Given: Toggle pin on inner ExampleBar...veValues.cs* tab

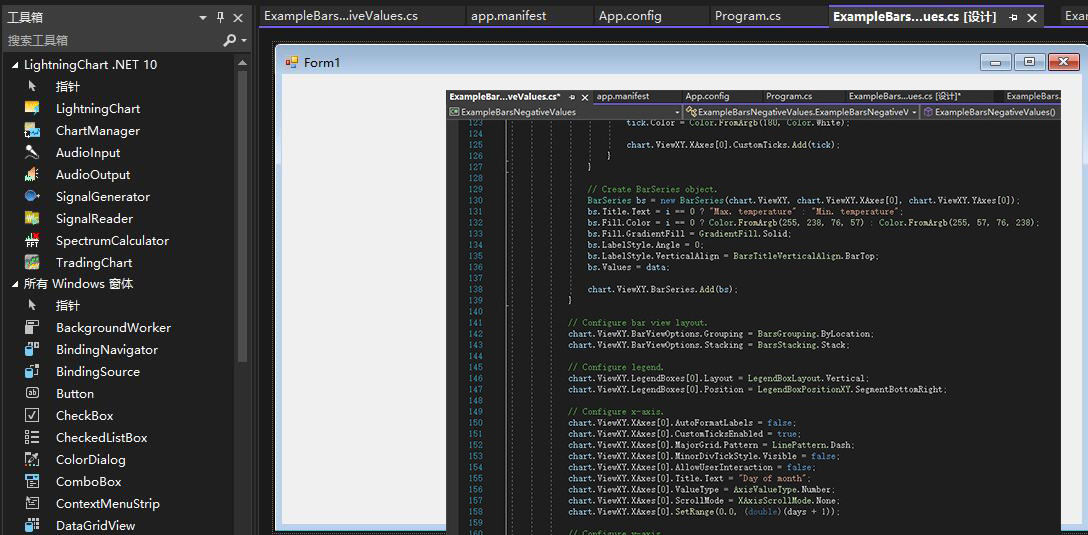Looking at the screenshot, I should (572, 97).
